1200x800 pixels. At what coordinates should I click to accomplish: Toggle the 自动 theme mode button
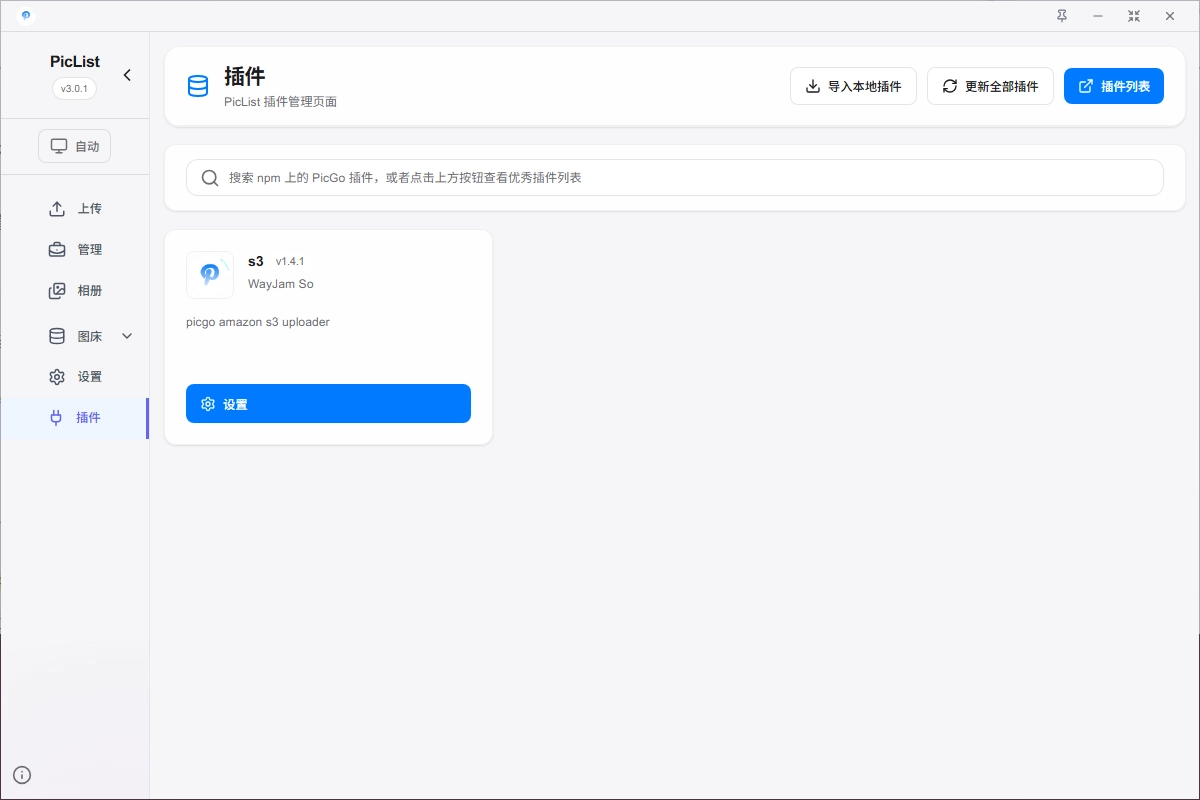click(75, 146)
